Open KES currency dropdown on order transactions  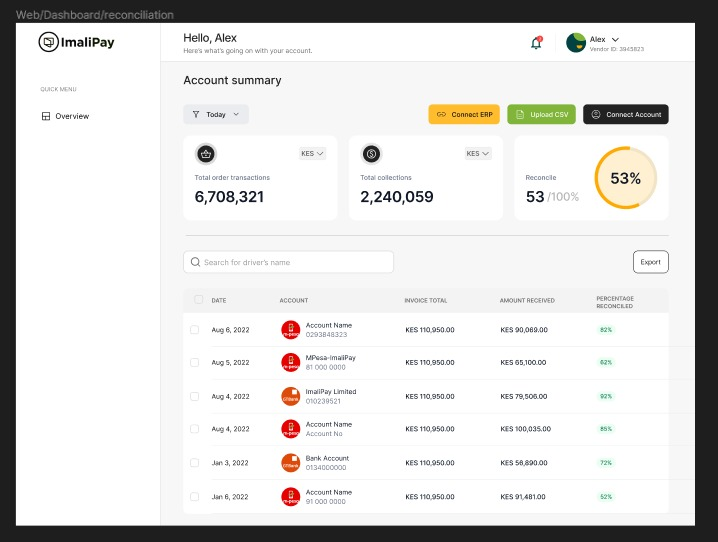click(312, 153)
